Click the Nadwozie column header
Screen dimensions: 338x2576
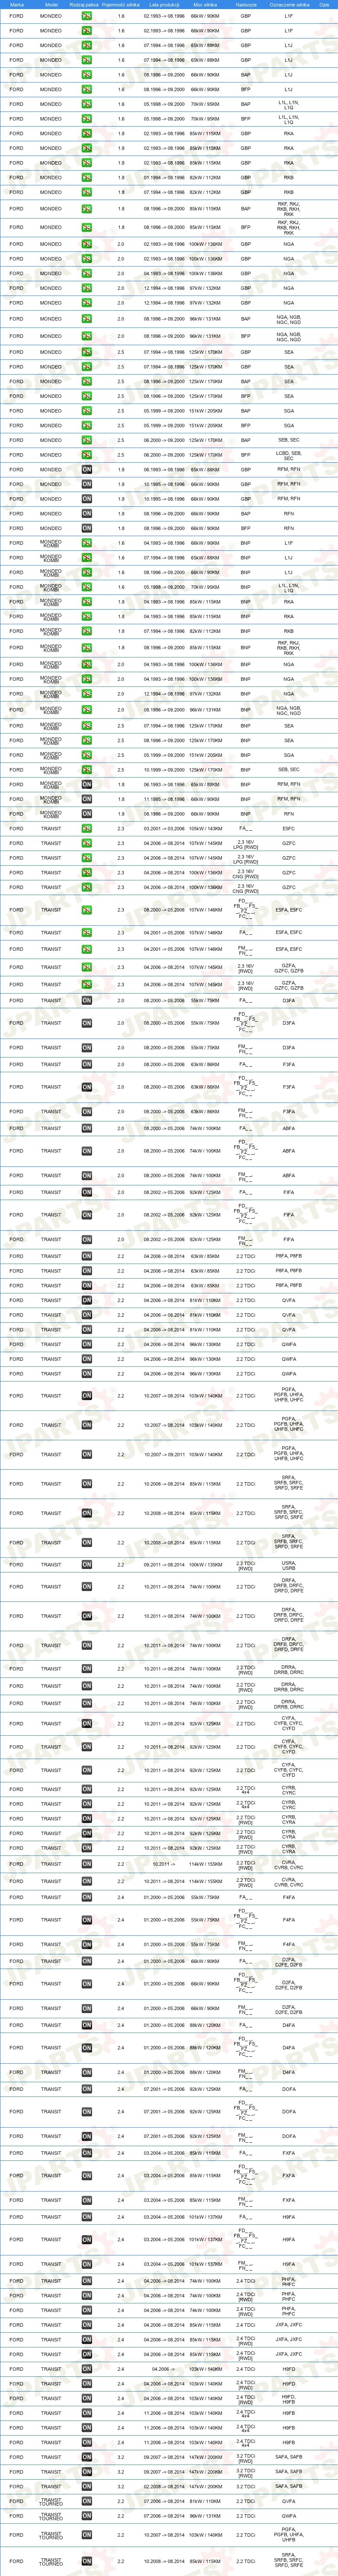[x=246, y=5]
